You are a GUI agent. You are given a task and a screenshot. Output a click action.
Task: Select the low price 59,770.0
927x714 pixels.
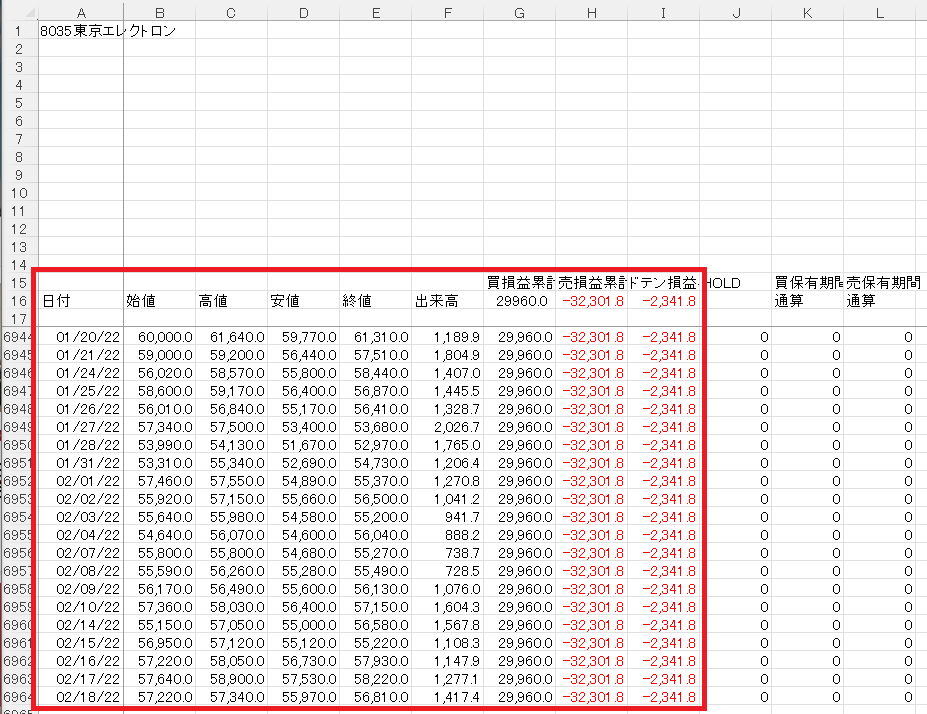pyautogui.click(x=304, y=337)
